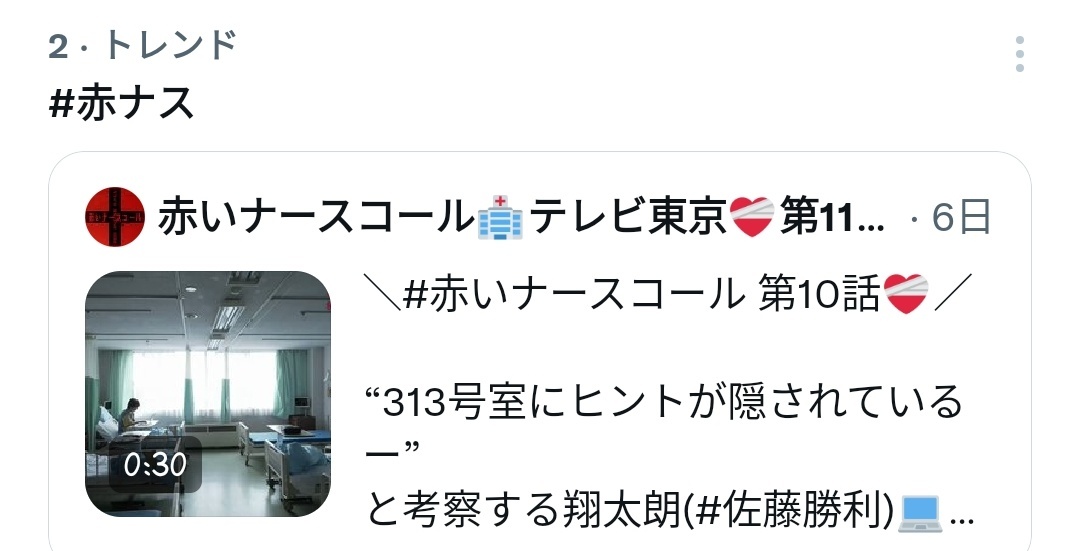Click the 第10話 text in tweet
1077x551 pixels.
819,294
